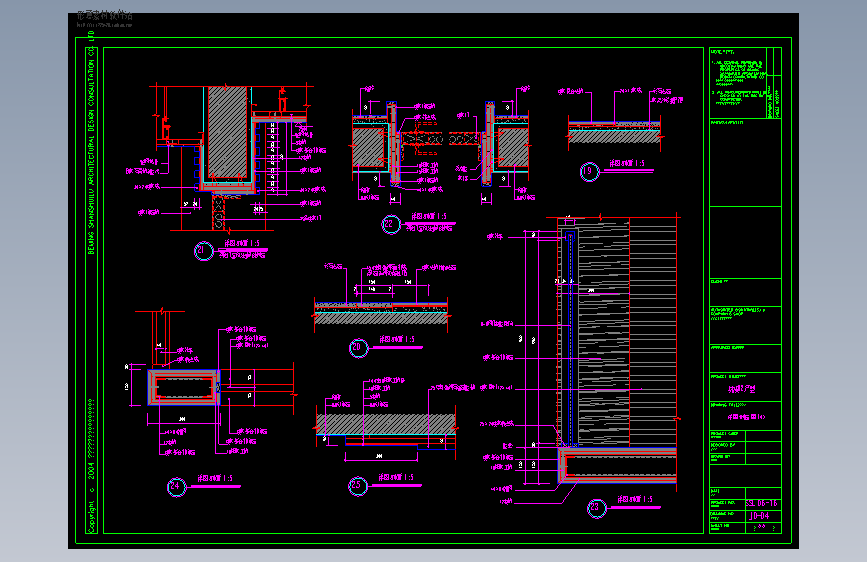Screen dimensions: 867x562
Task: Click the detail number 23 circle
Action: click(x=597, y=507)
